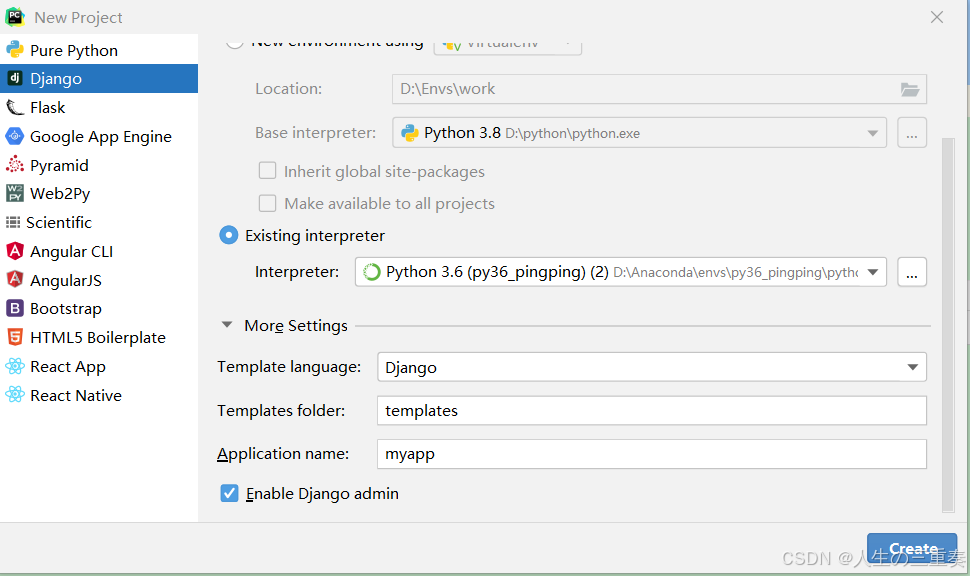
Task: Click the HTML5 Boilerplate icon
Action: [x=15, y=337]
